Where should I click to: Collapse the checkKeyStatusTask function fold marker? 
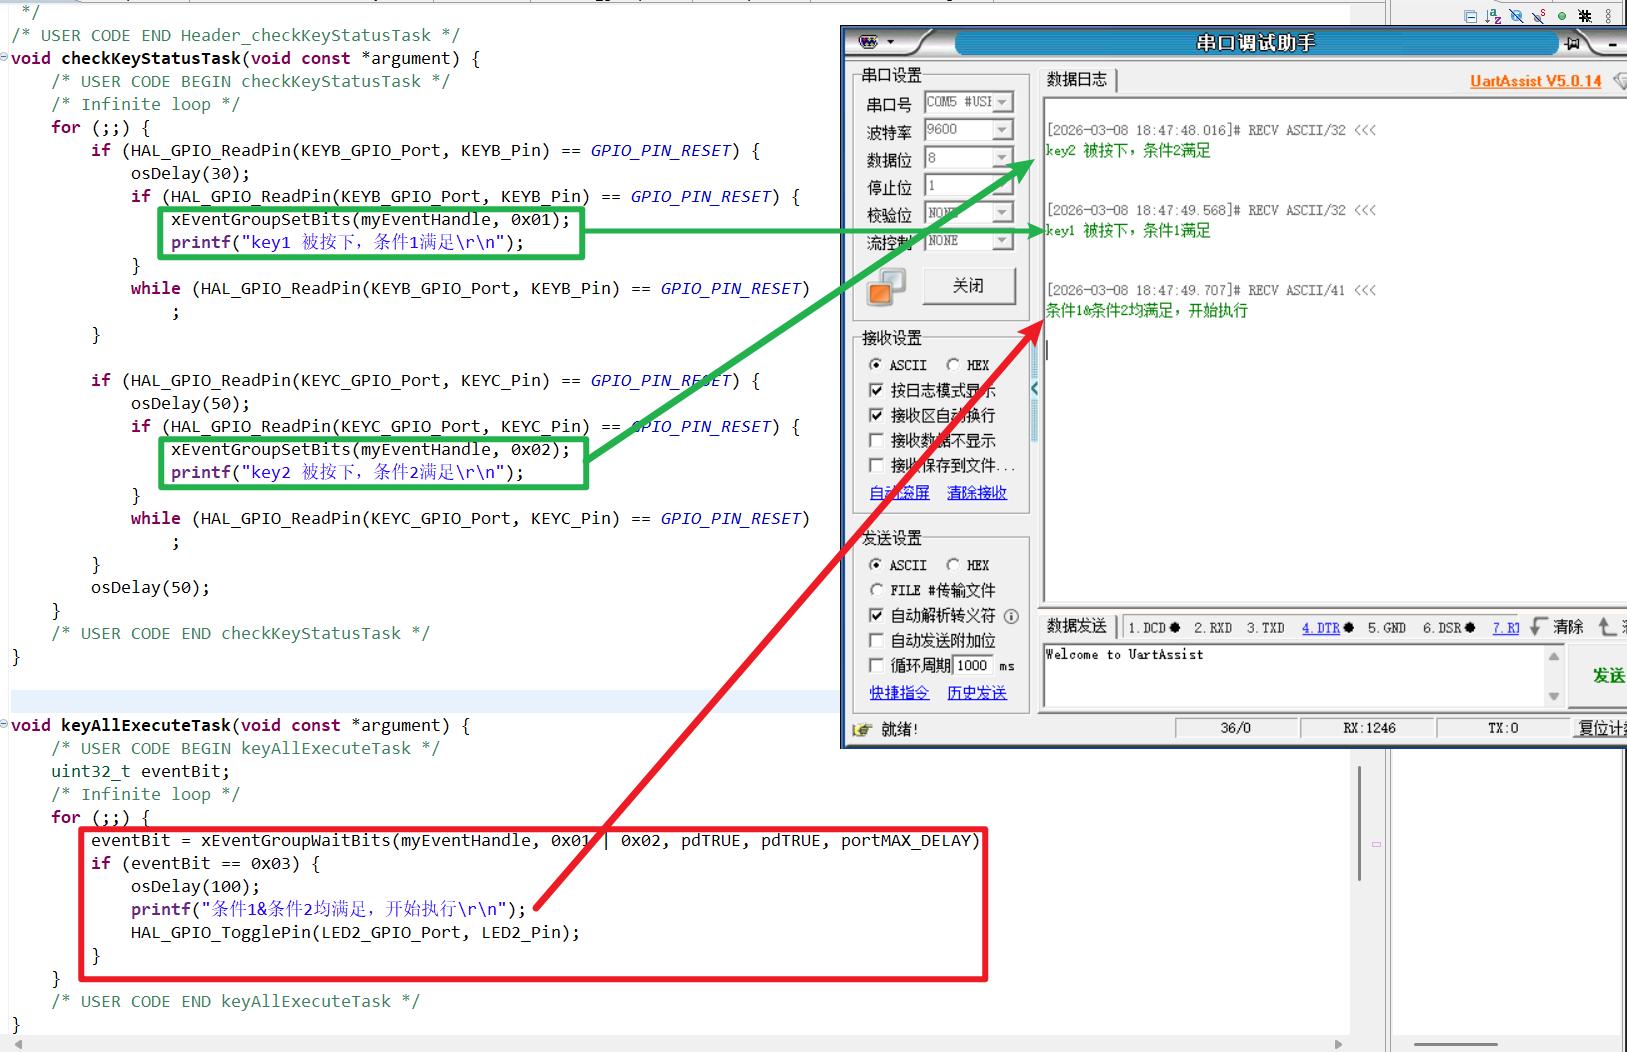4,57
